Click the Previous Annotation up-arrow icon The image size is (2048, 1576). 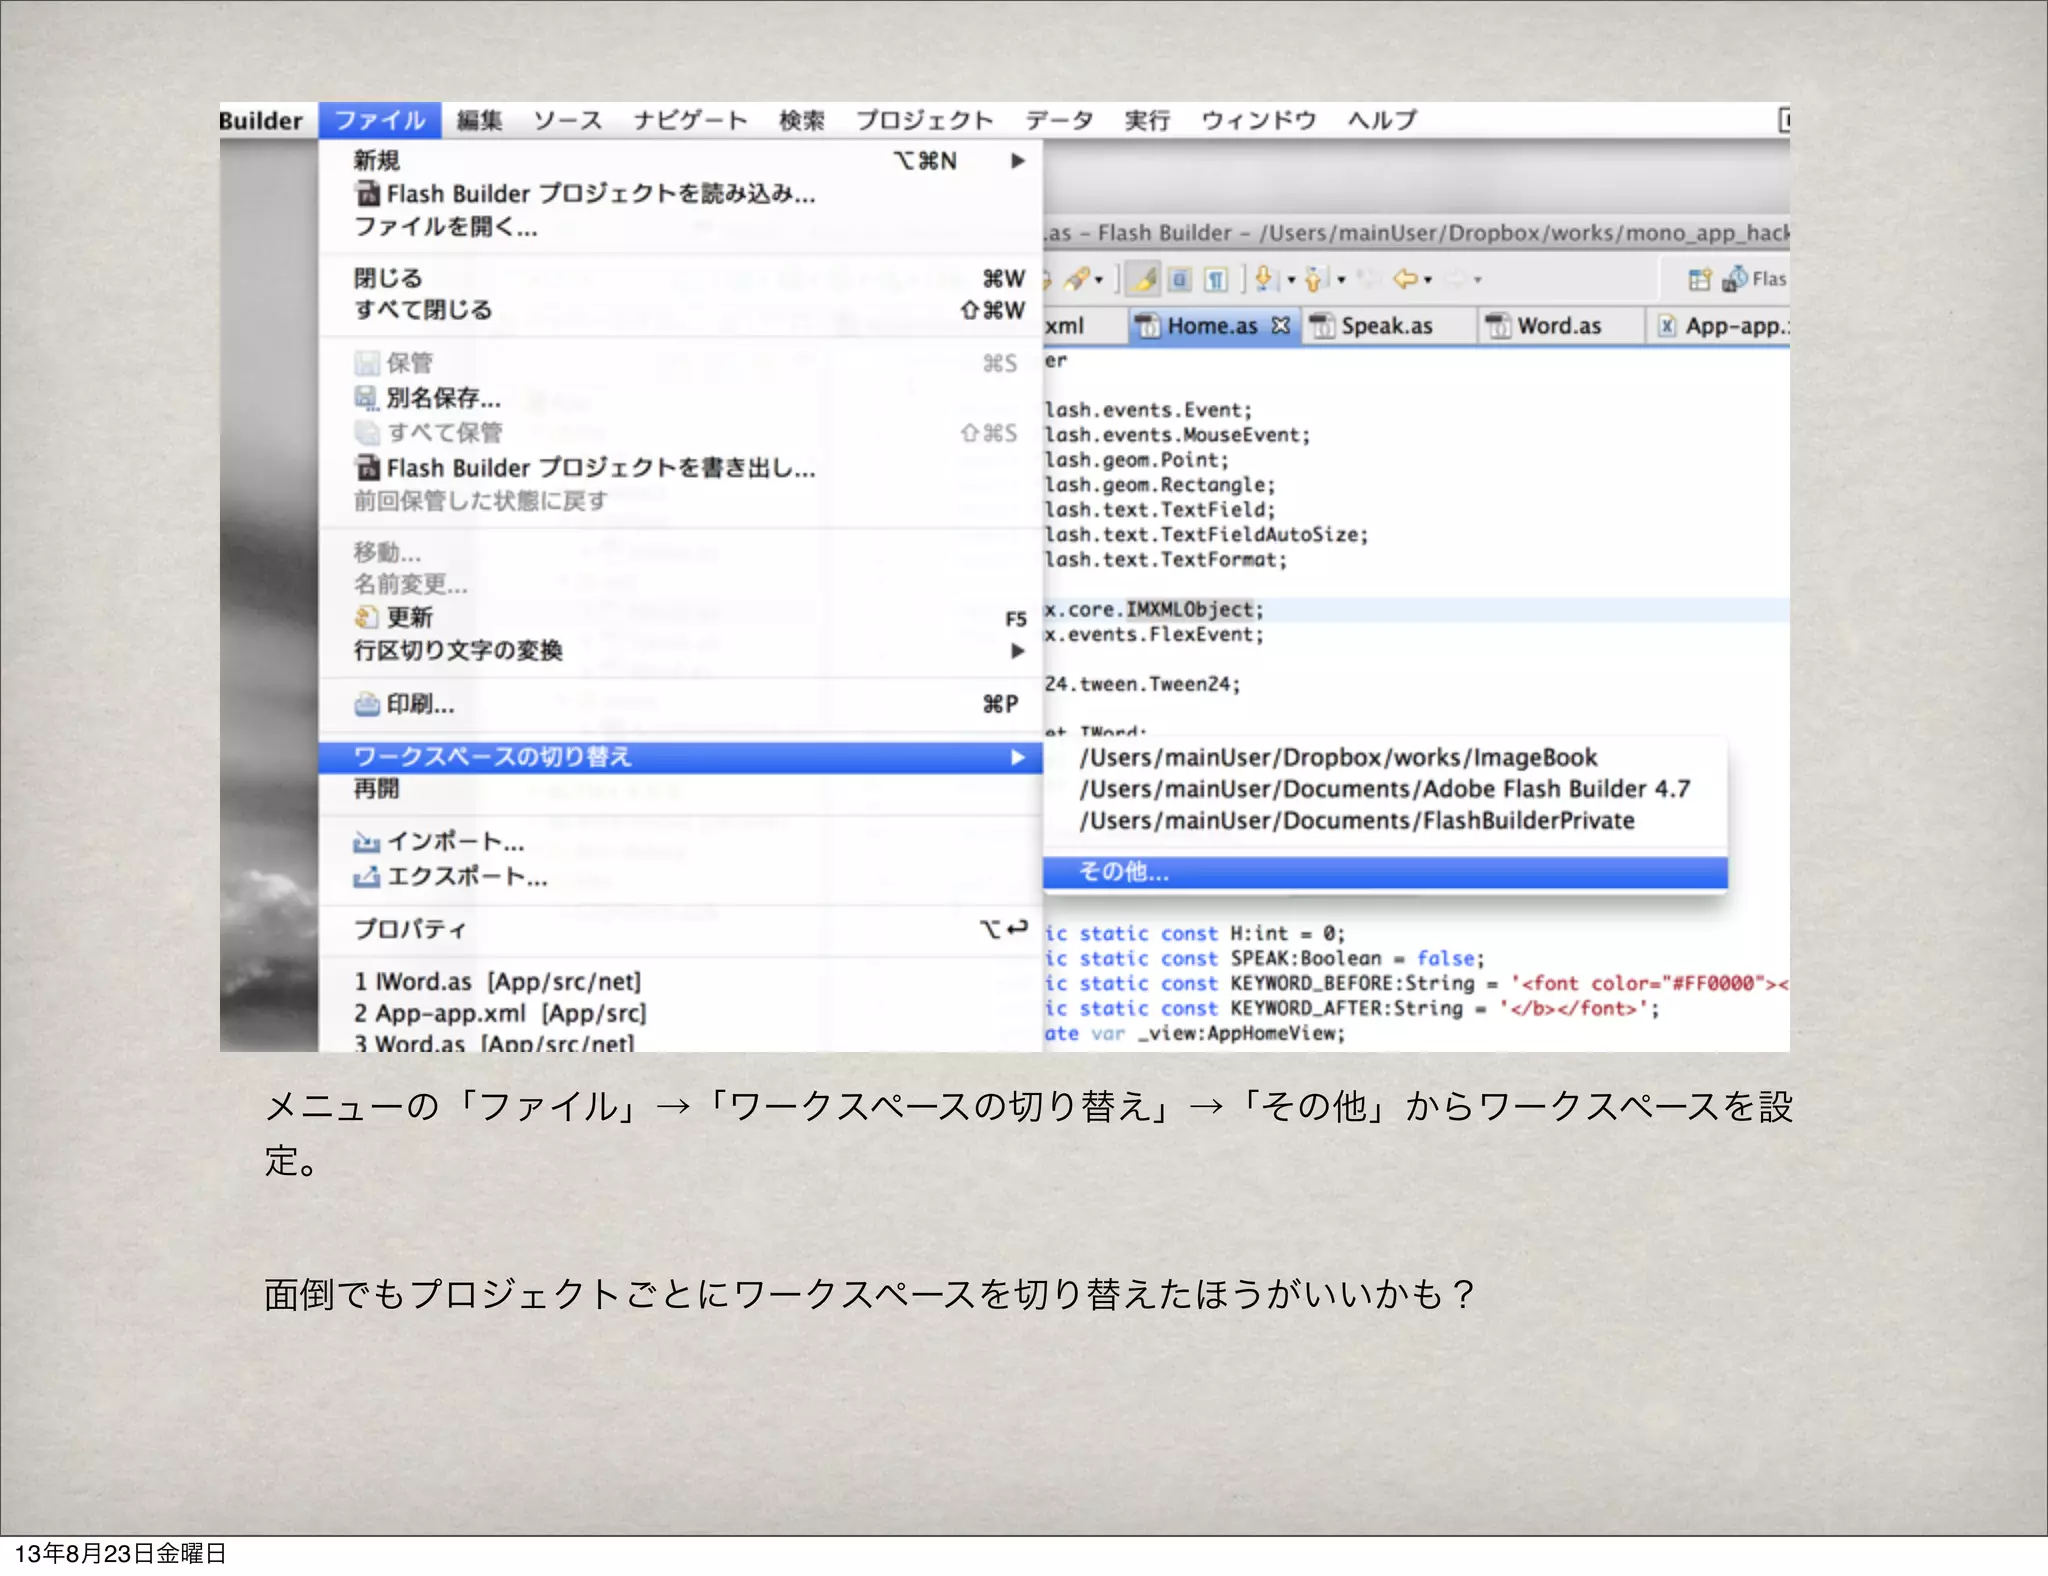(1315, 279)
